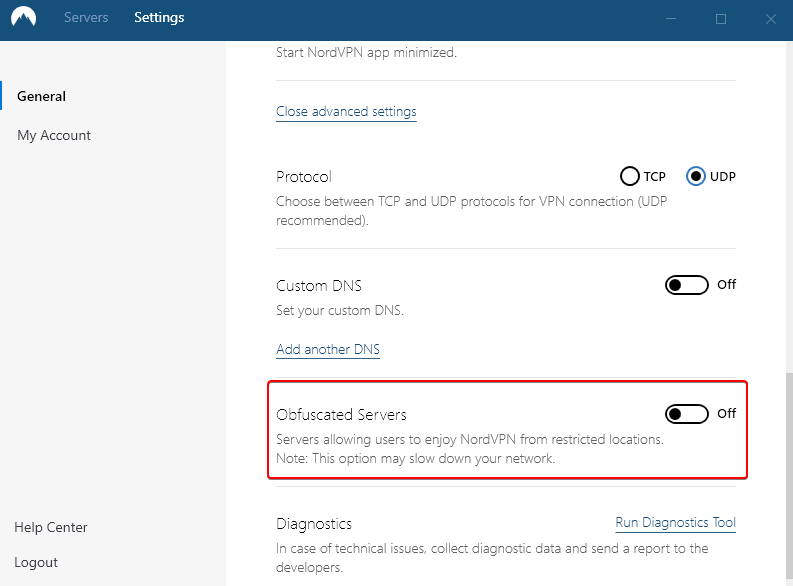Minimize the NordVPN window
The image size is (793, 586).
[x=671, y=19]
